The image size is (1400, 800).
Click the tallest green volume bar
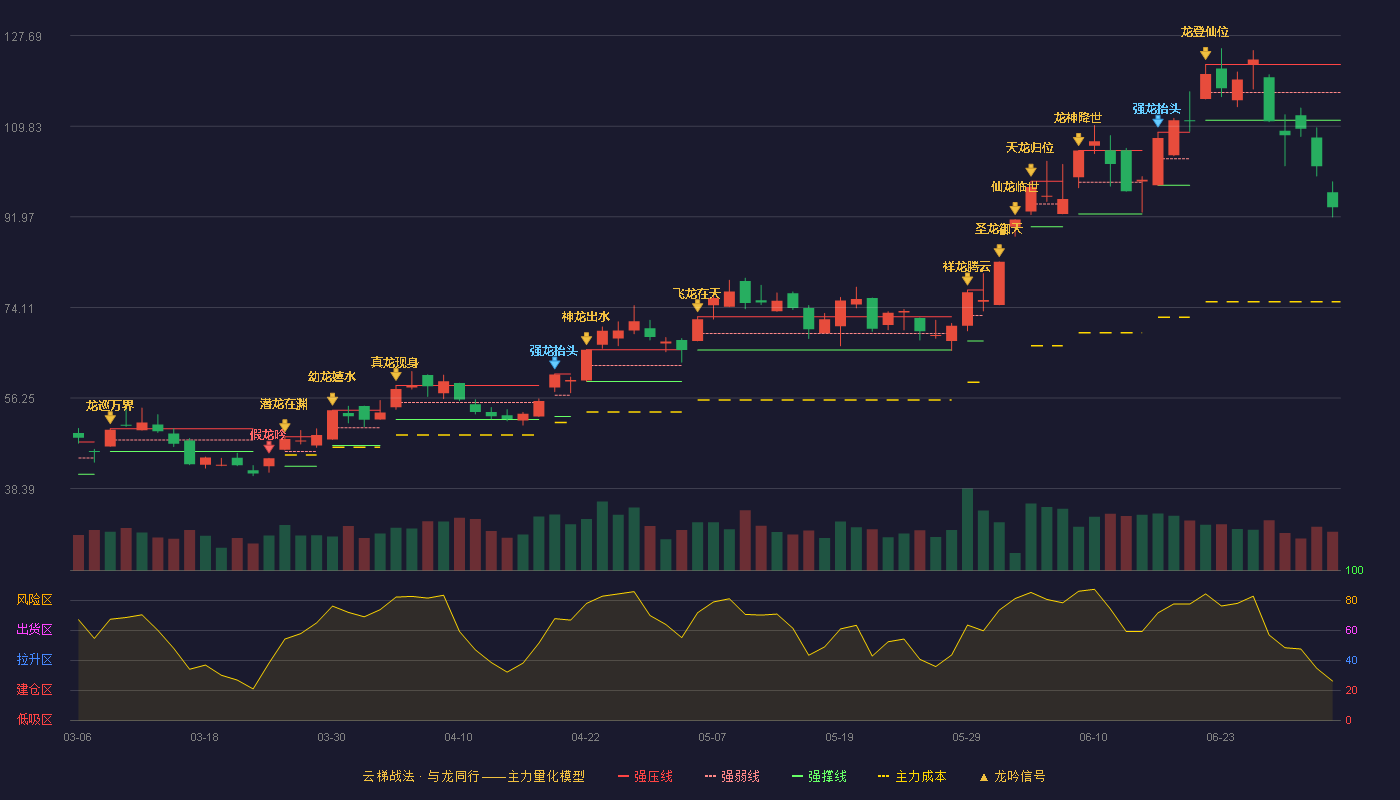967,529
